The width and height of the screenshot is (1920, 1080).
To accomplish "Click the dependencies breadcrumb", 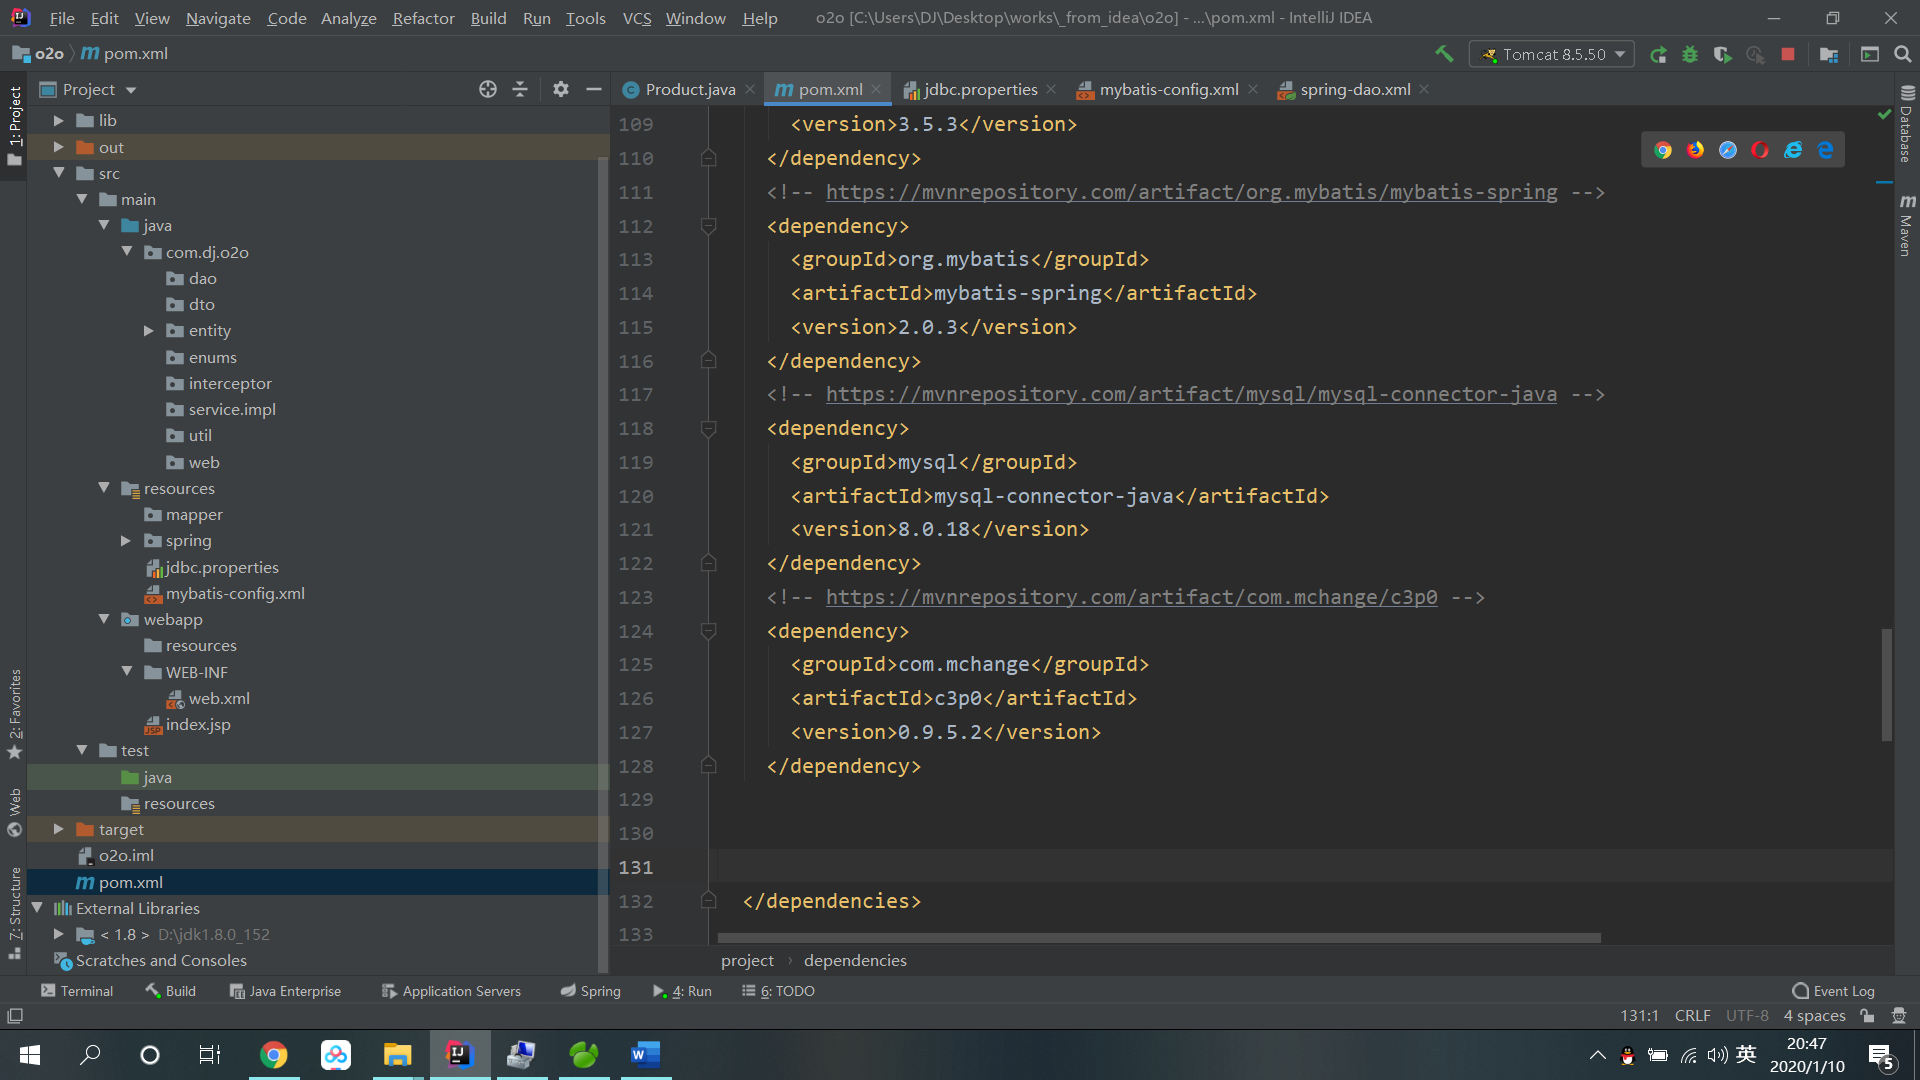I will [855, 960].
